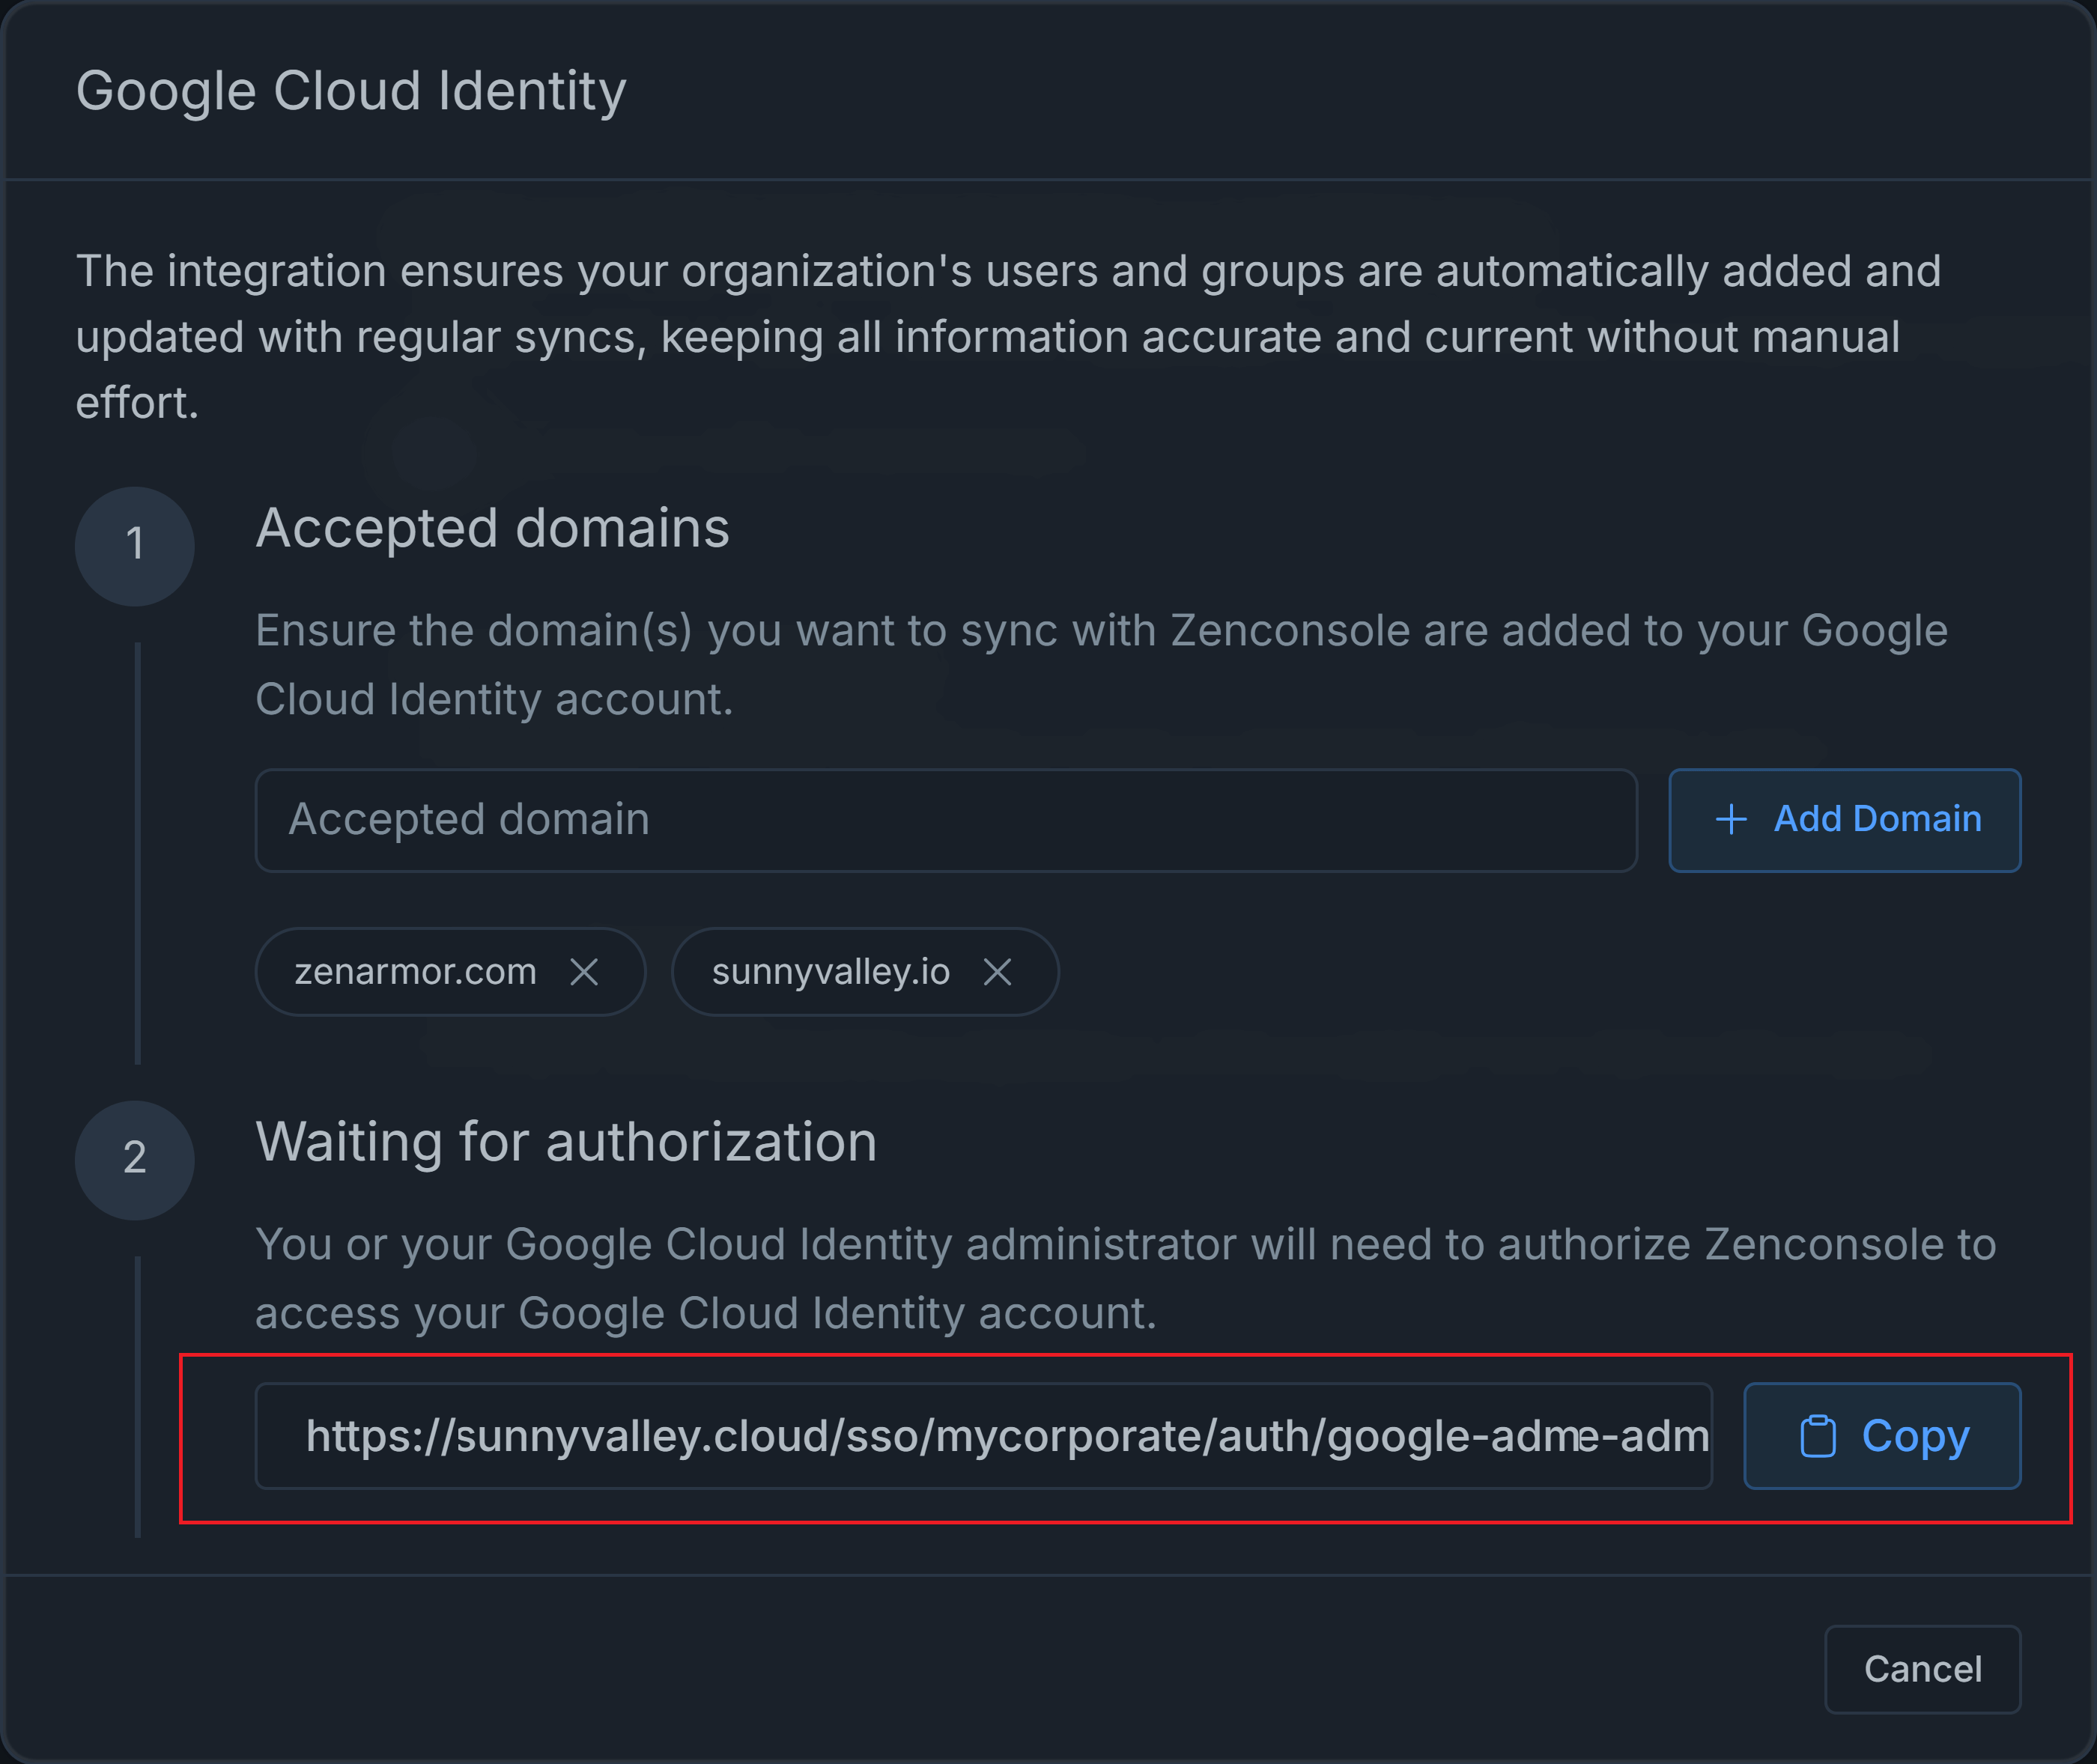Viewport: 2097px width, 1764px height.
Task: Select the zenarmor.com chip label
Action: [415, 972]
